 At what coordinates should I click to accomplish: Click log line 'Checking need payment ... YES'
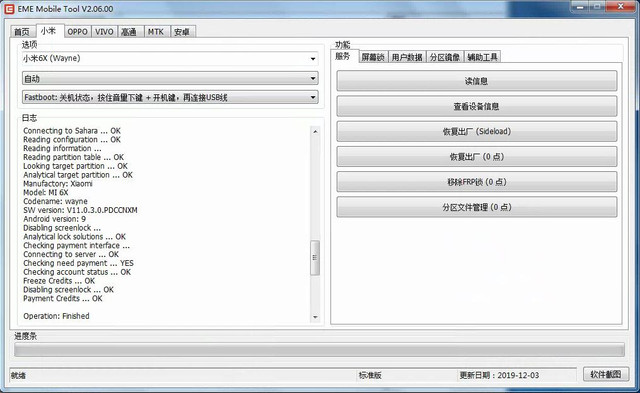click(x=78, y=263)
